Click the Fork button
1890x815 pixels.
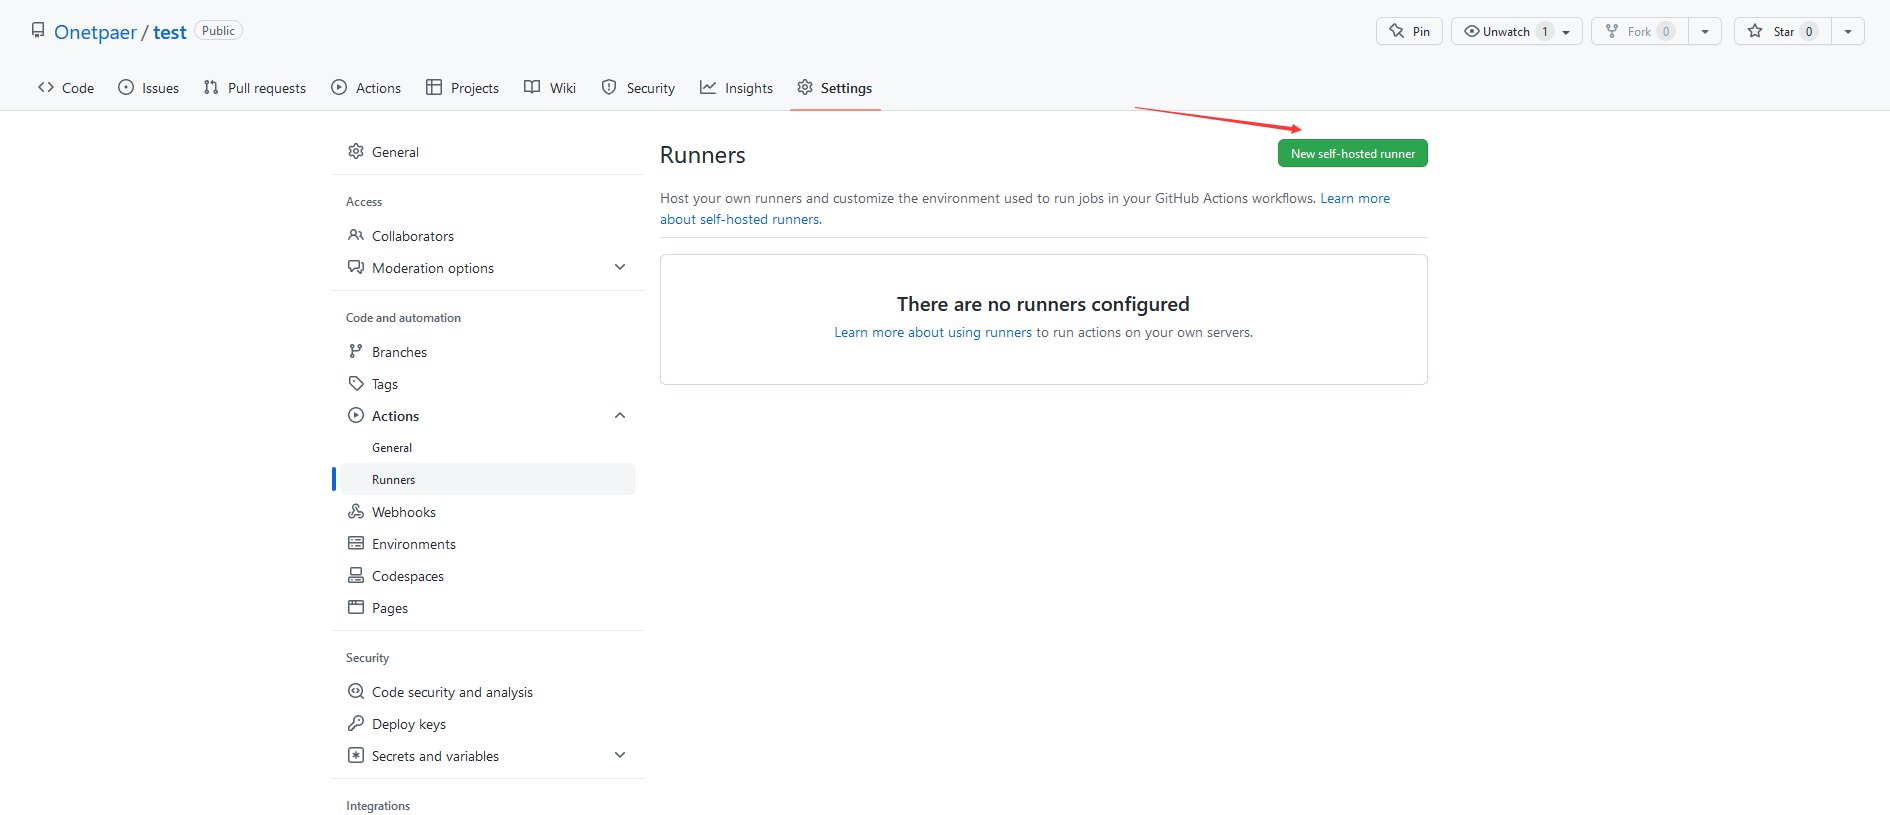point(1640,31)
